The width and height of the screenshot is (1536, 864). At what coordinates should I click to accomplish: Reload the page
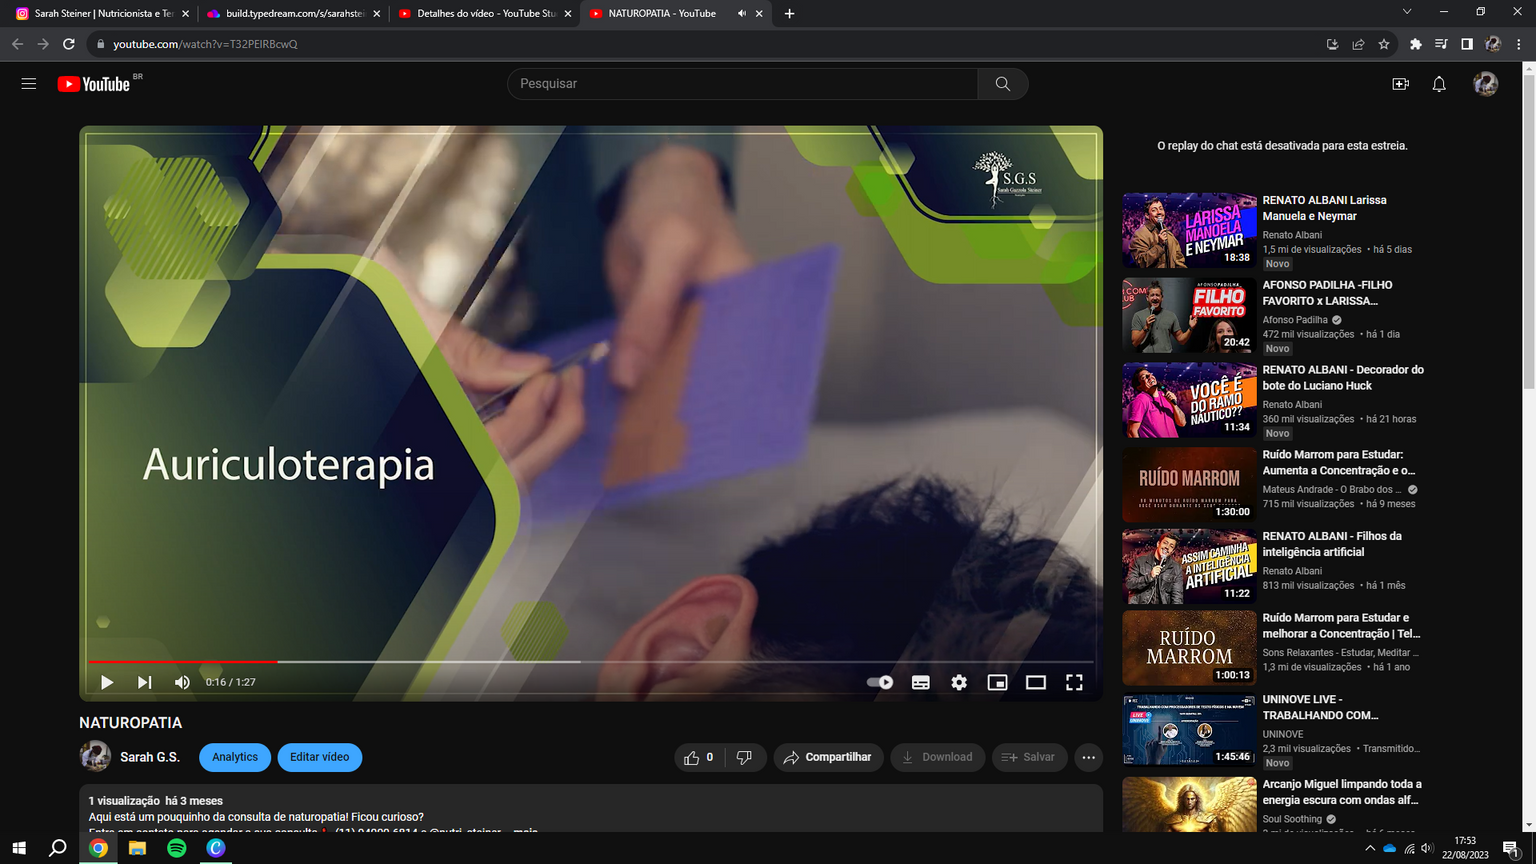click(x=68, y=44)
